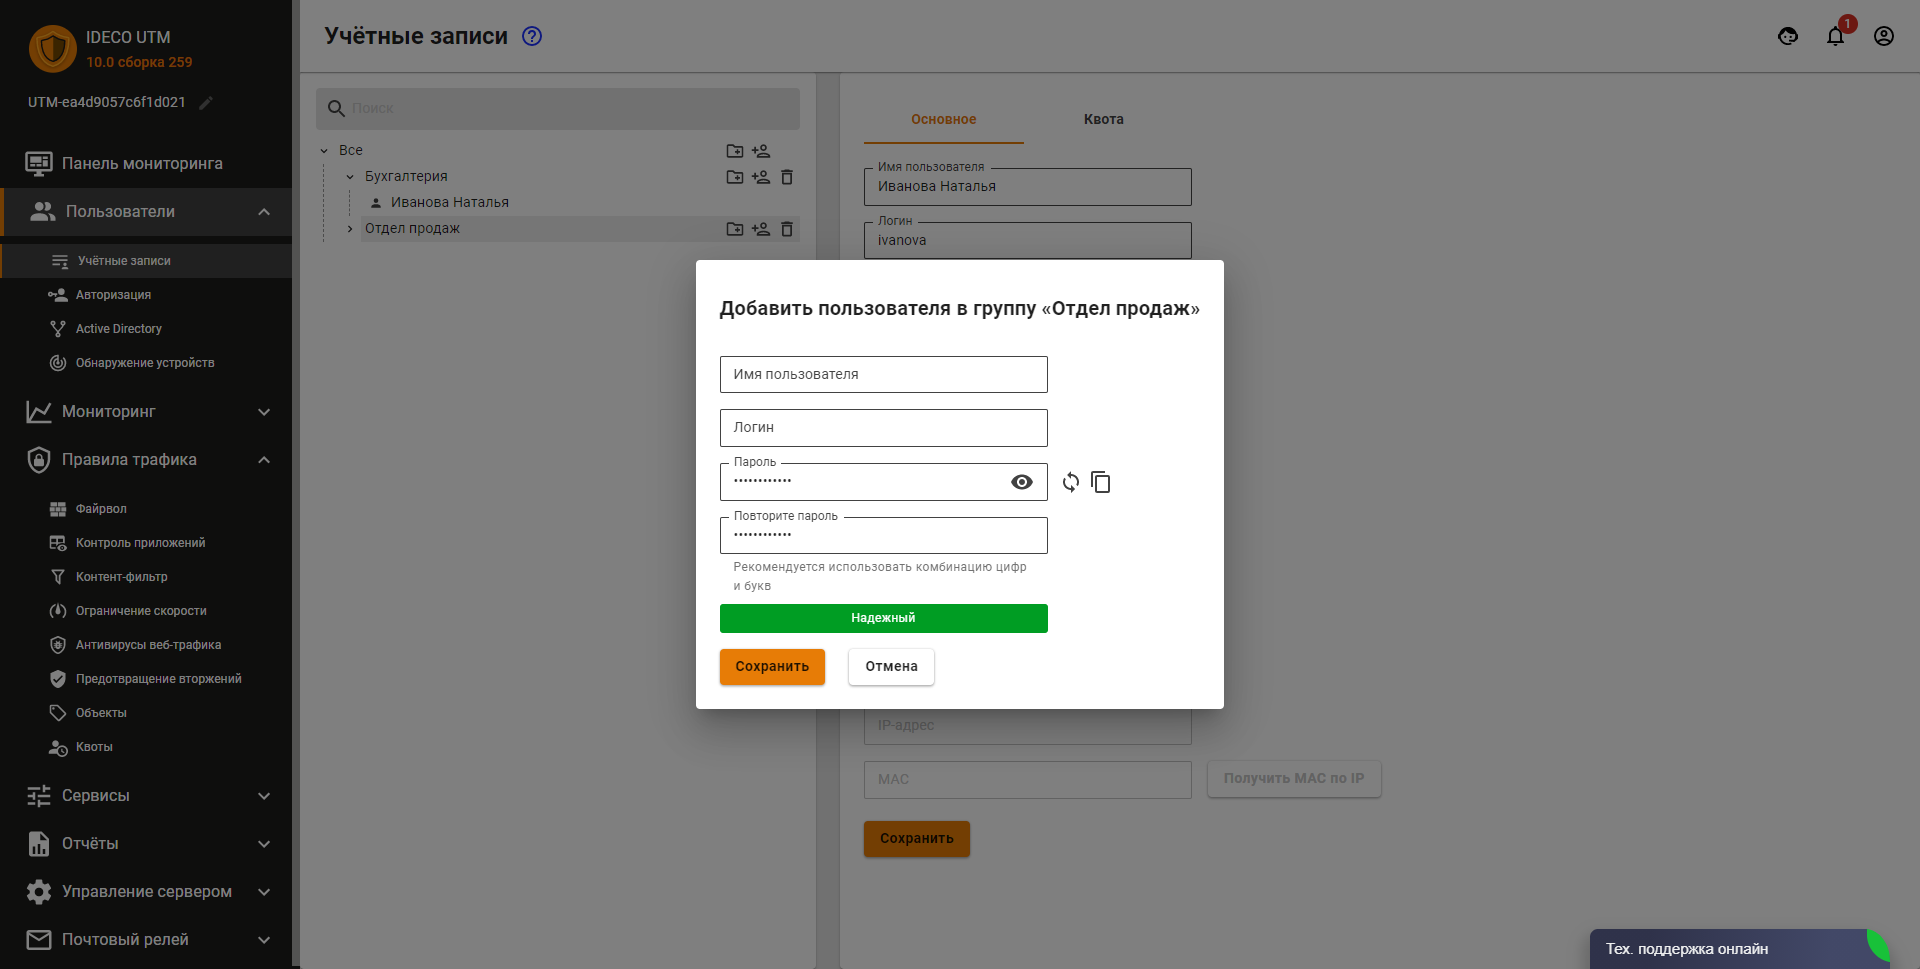Delete the Отдел продаж group
Image resolution: width=1920 pixels, height=969 pixels.
click(787, 229)
